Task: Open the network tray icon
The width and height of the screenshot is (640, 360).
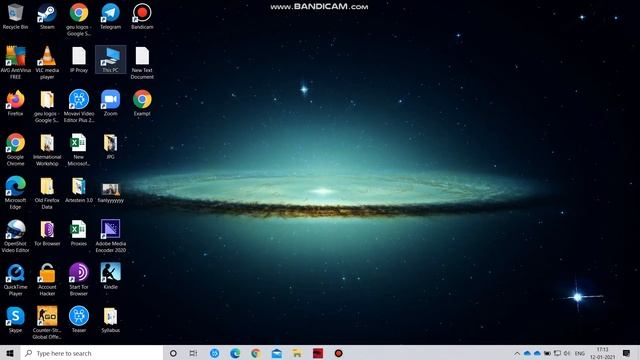Action: coord(557,353)
